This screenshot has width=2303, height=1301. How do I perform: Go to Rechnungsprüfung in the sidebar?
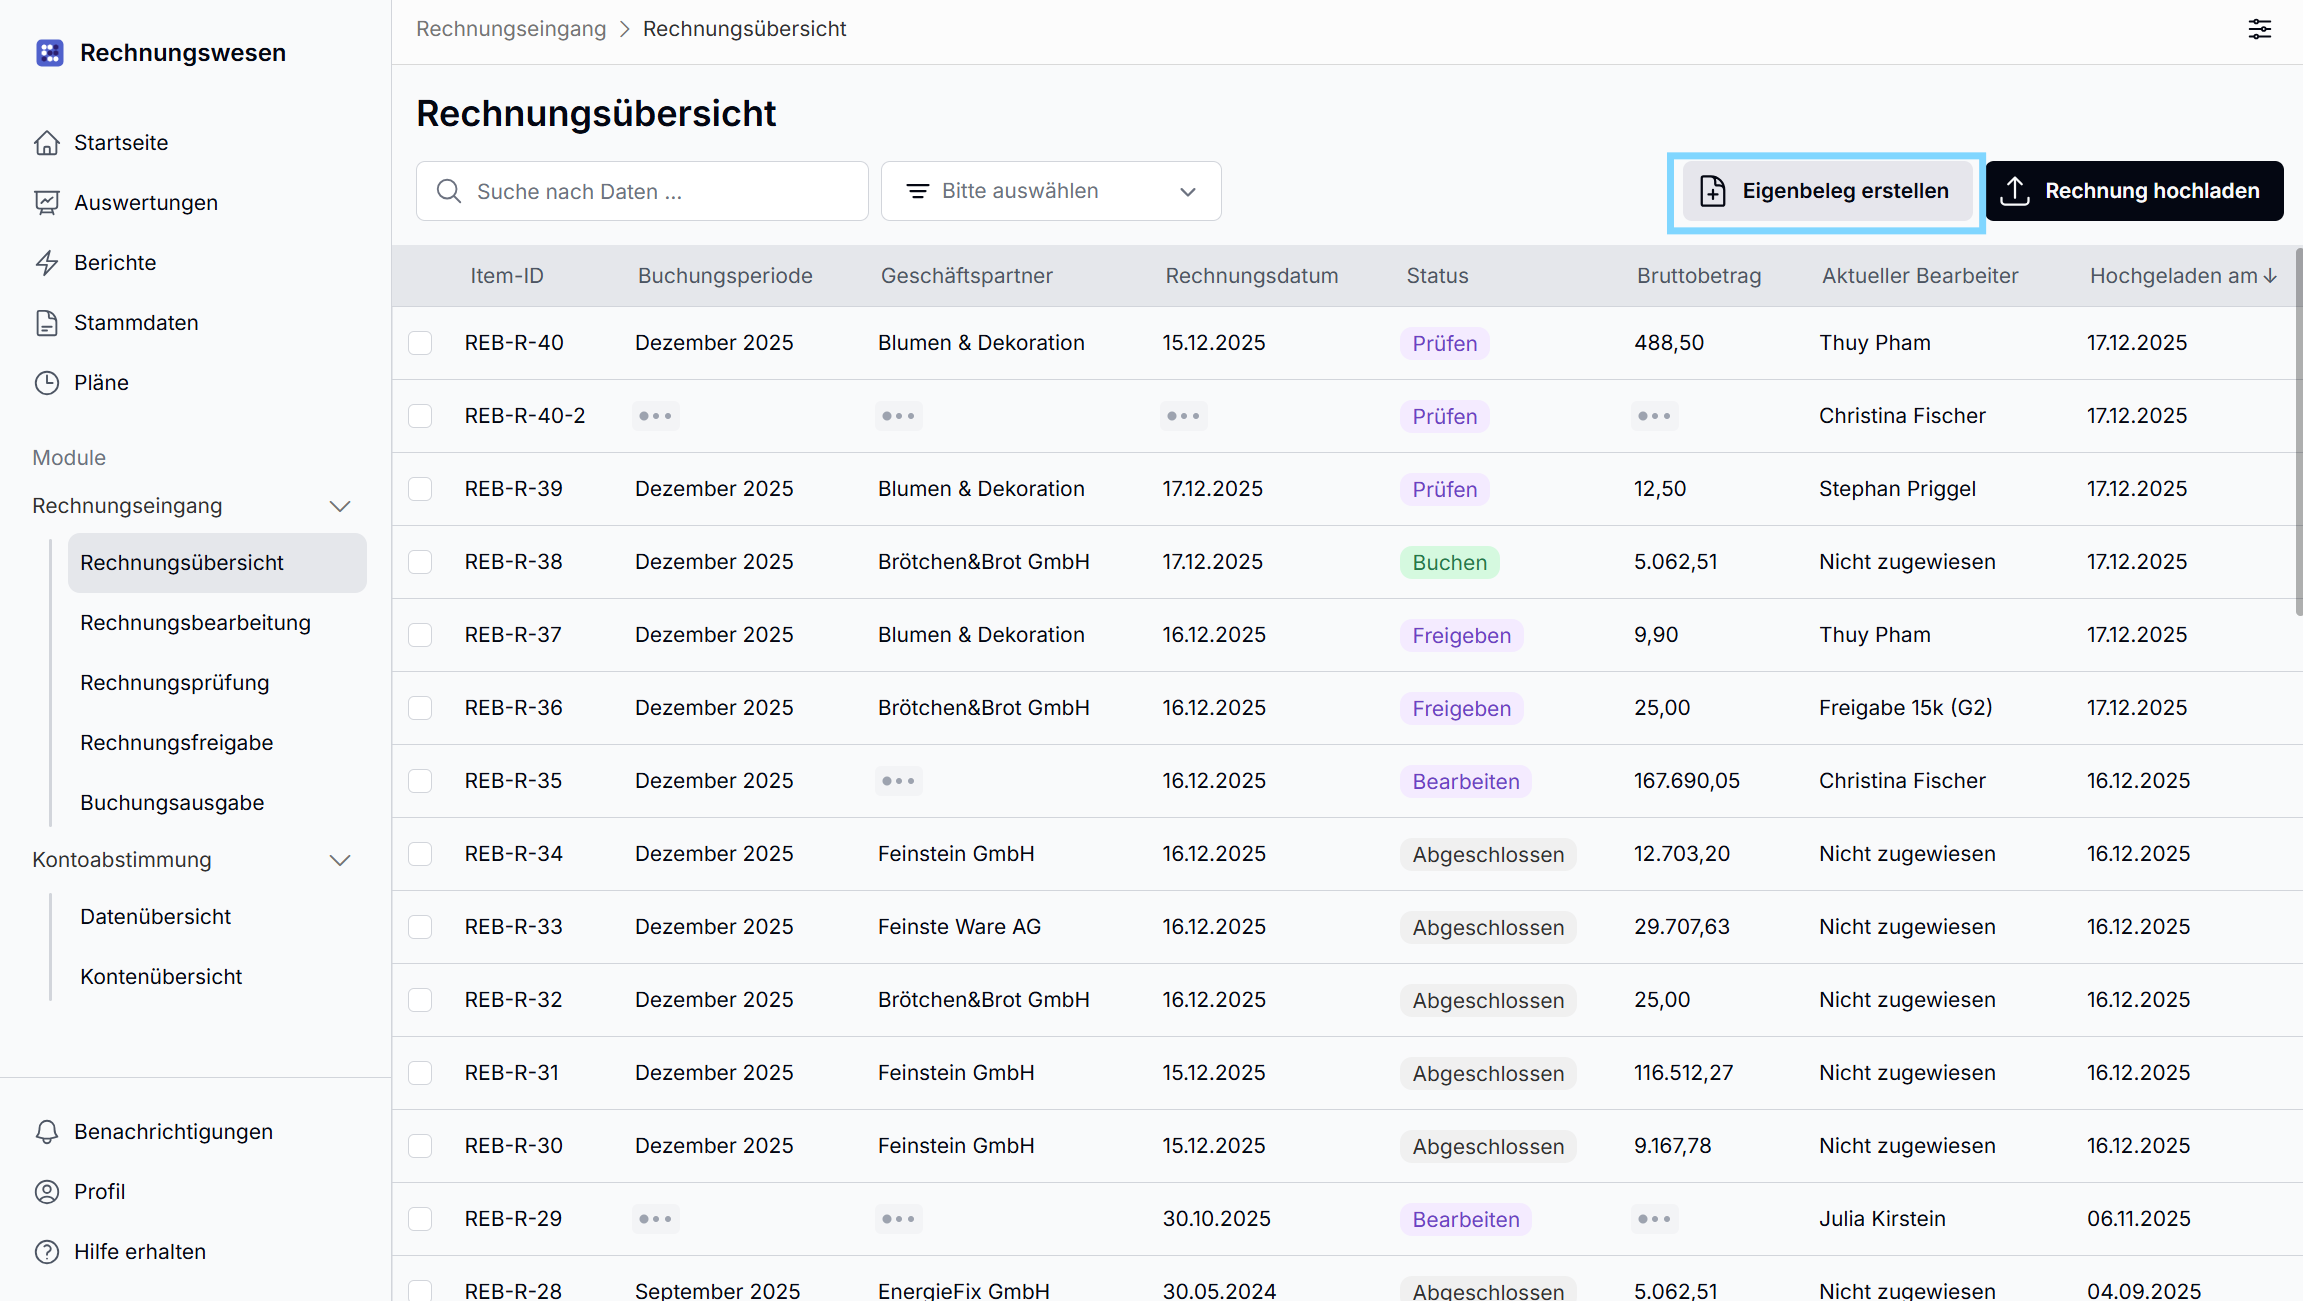click(174, 683)
